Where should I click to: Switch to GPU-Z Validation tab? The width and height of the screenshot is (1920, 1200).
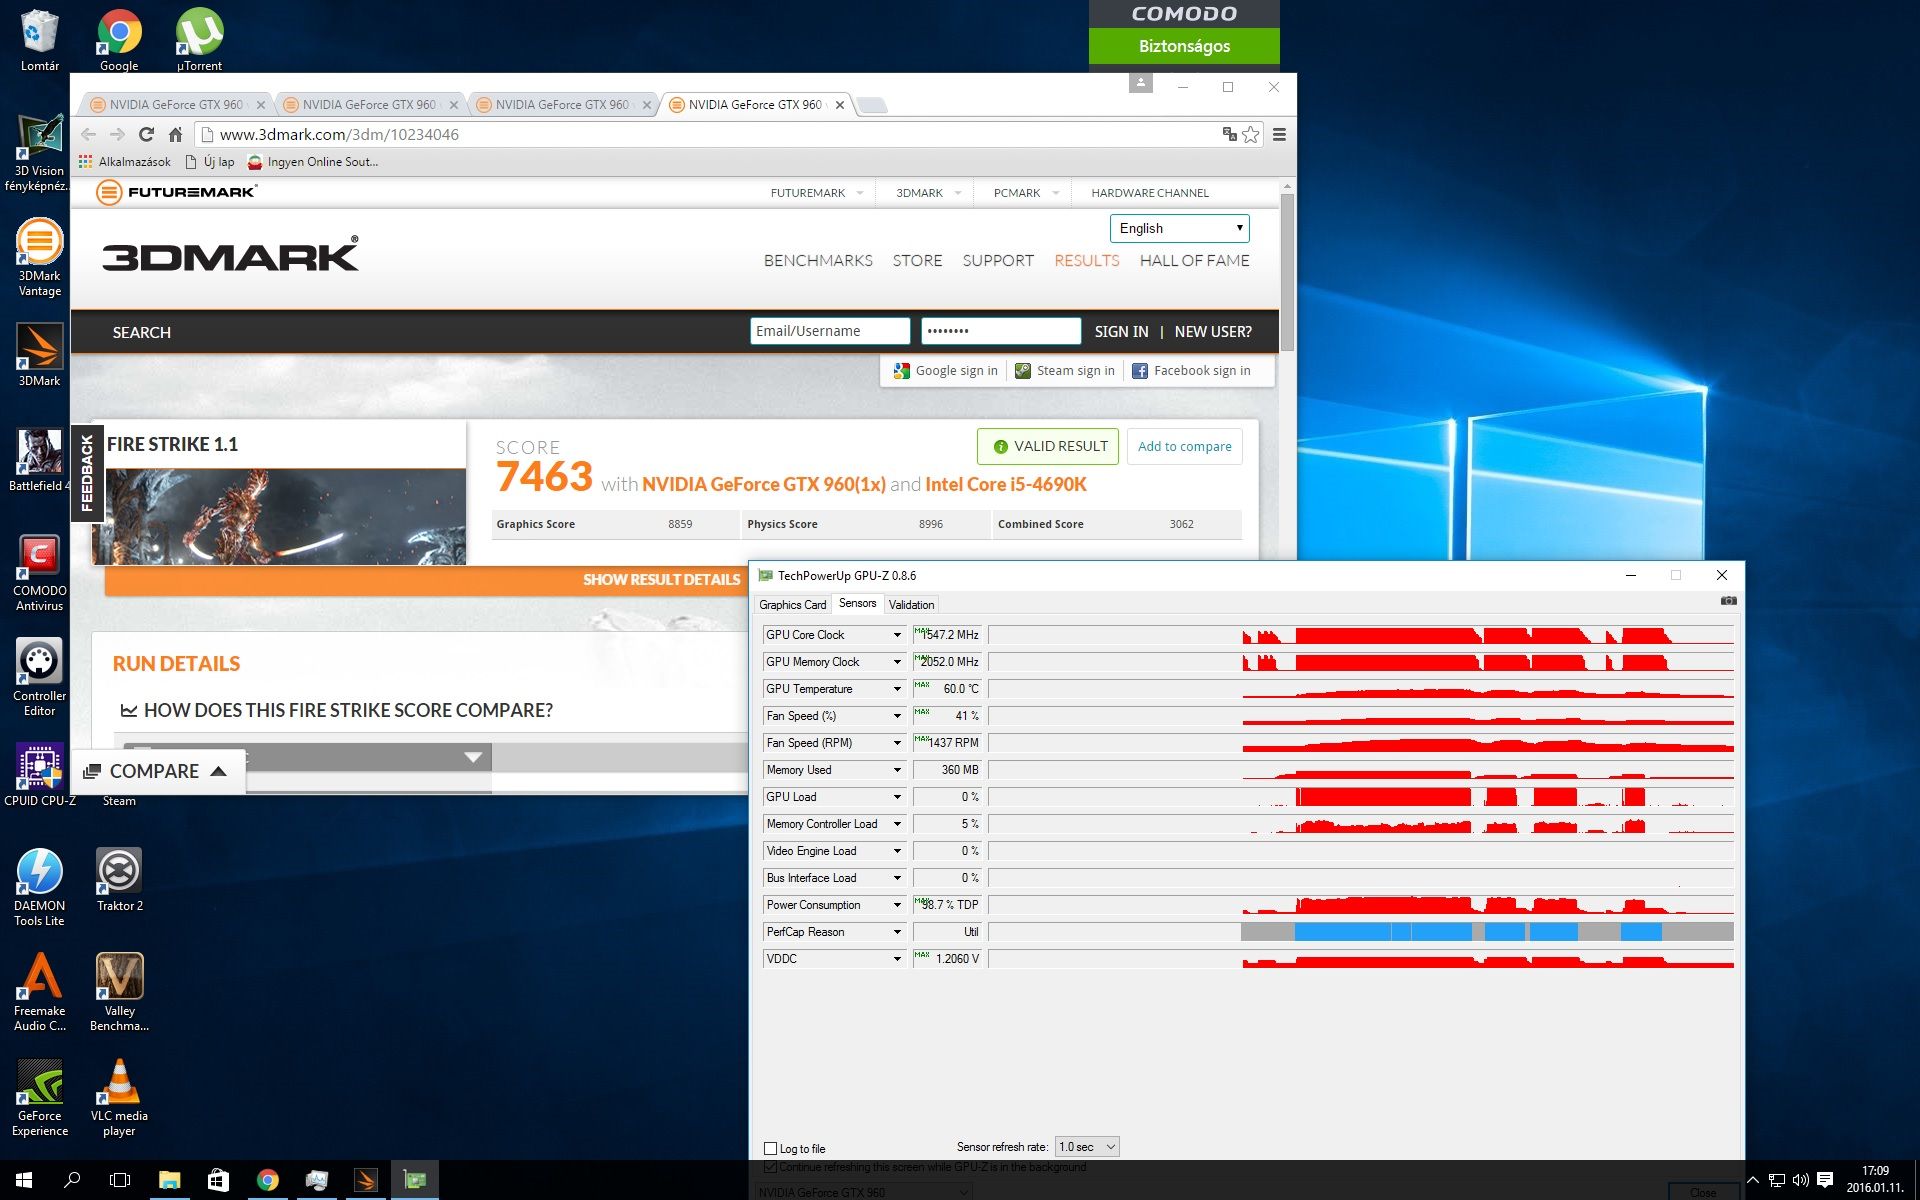pos(911,605)
